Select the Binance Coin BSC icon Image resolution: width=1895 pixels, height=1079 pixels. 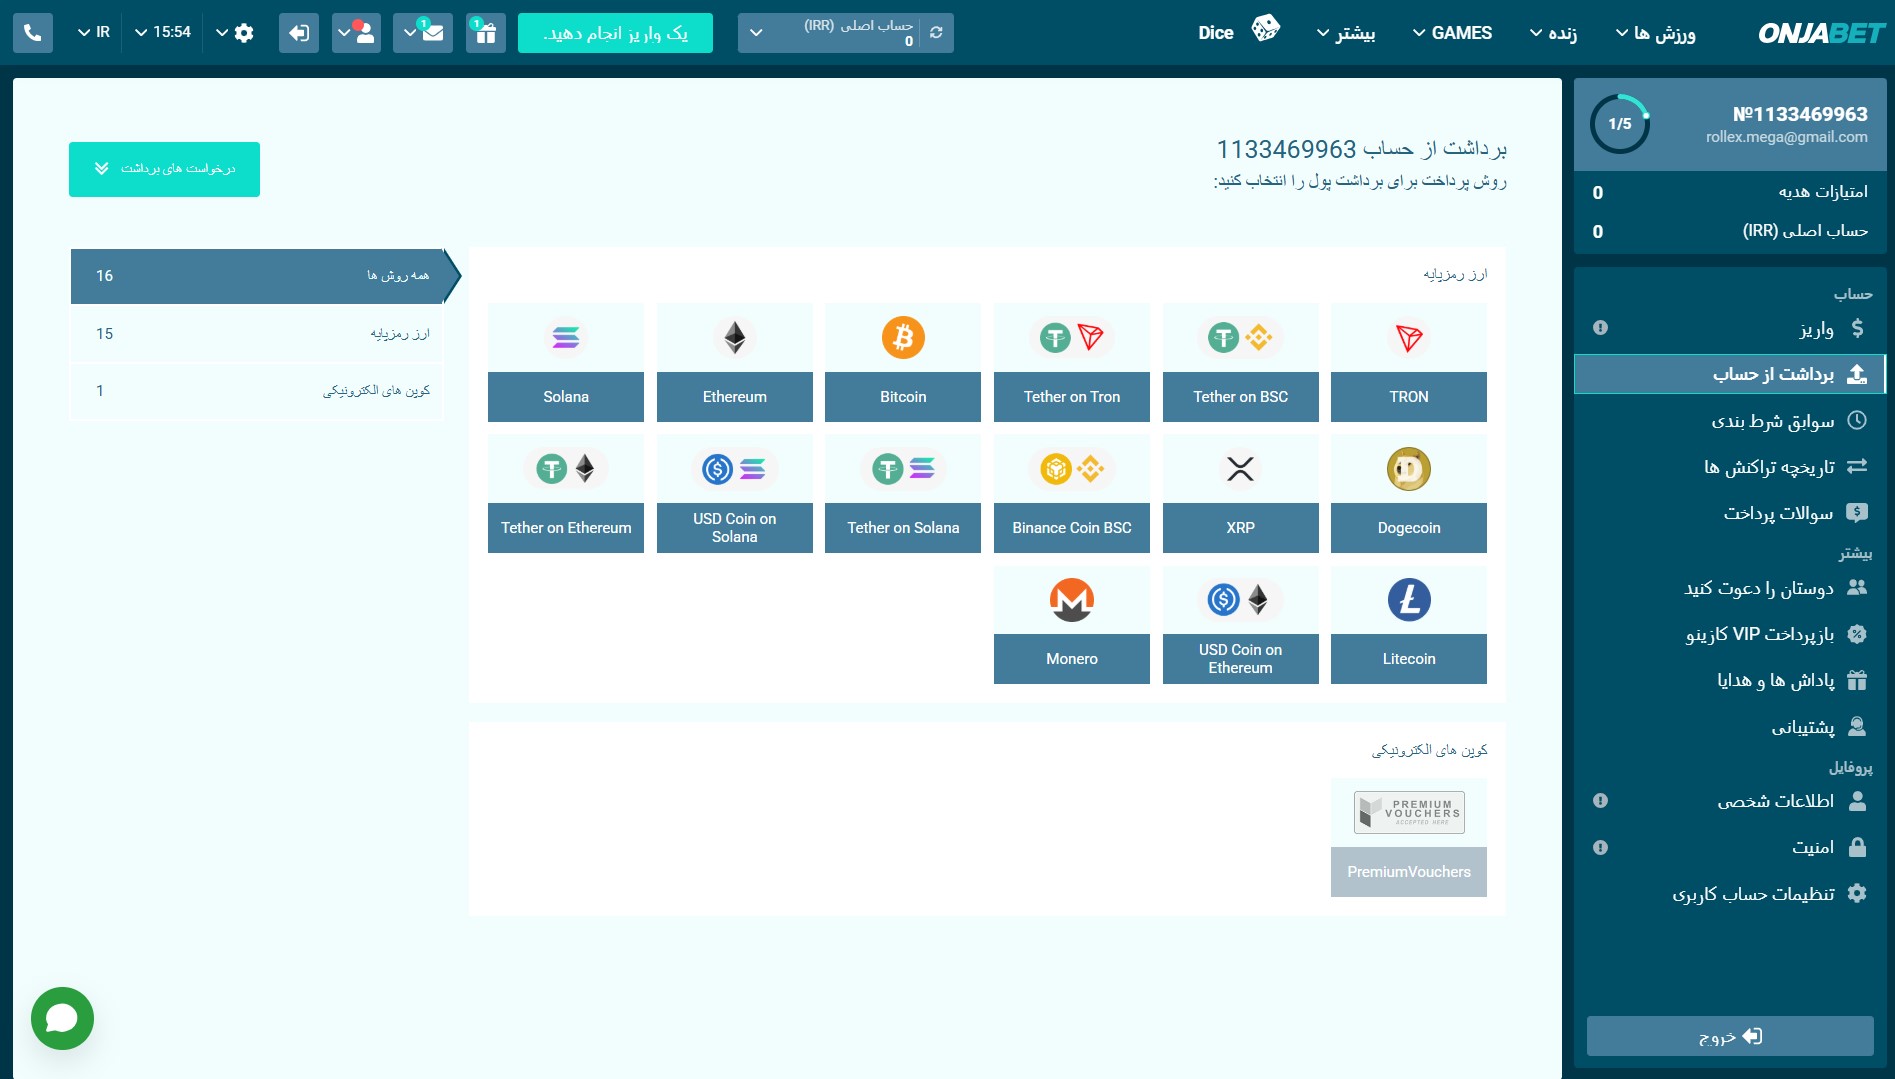(1072, 469)
